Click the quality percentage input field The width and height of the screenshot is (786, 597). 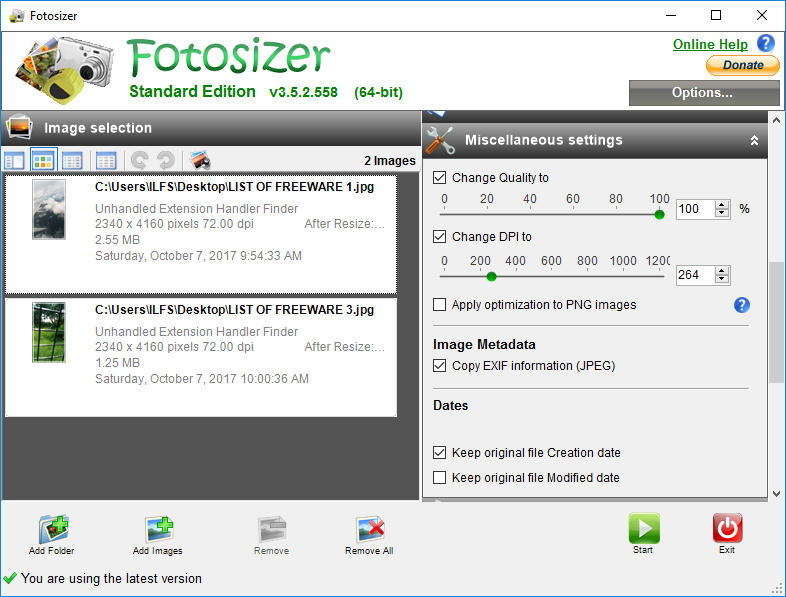tap(696, 209)
